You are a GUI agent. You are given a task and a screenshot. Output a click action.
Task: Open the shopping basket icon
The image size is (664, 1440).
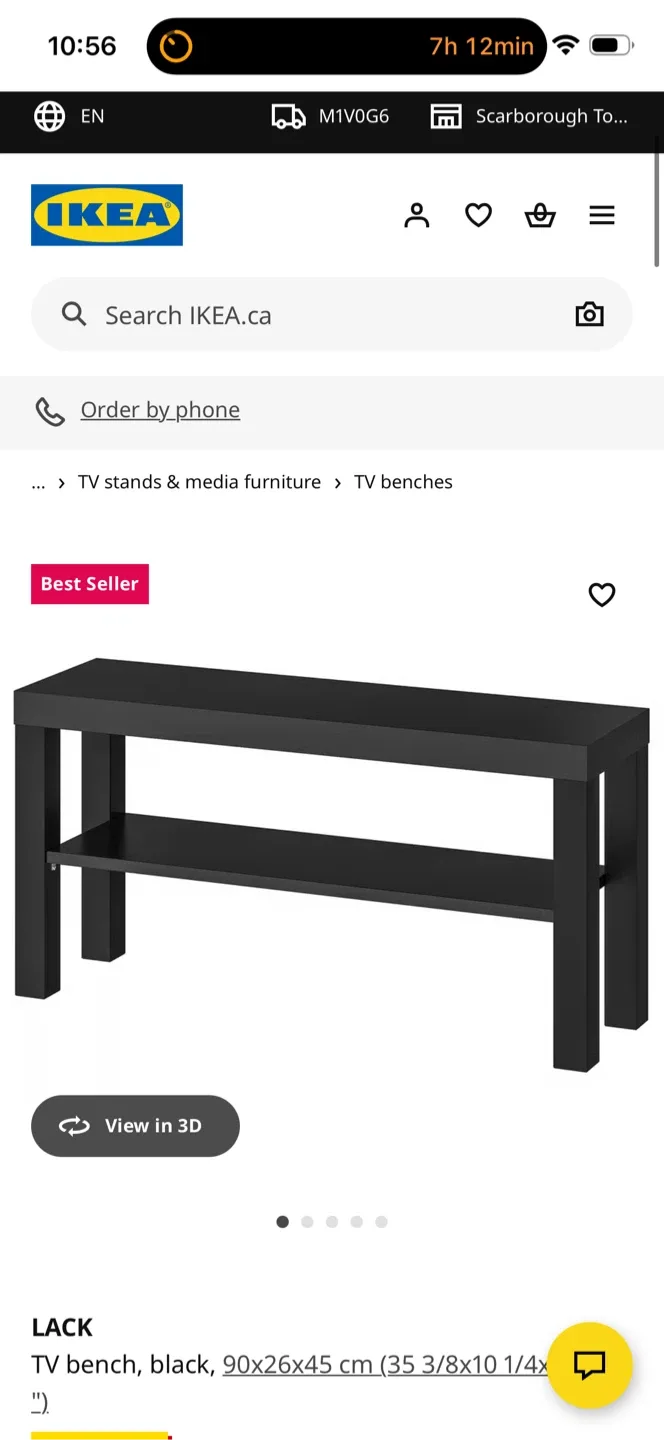tap(540, 215)
